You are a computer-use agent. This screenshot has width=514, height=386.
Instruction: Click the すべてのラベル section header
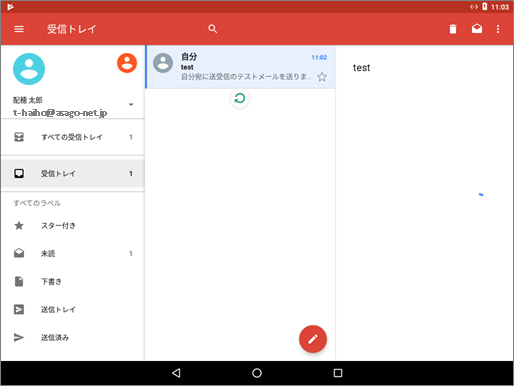(x=37, y=203)
